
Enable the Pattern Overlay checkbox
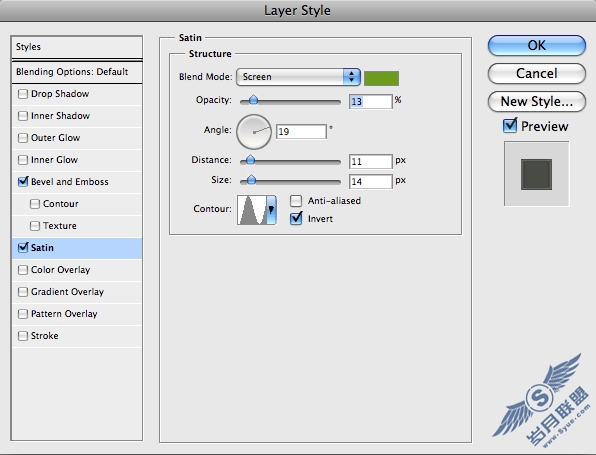(23, 314)
